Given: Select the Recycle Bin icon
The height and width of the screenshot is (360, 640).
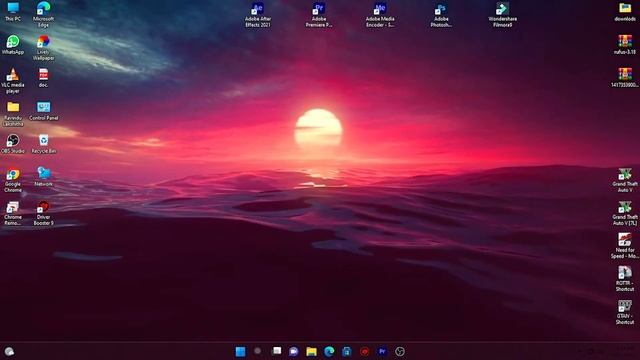Looking at the screenshot, I should click(43, 144).
